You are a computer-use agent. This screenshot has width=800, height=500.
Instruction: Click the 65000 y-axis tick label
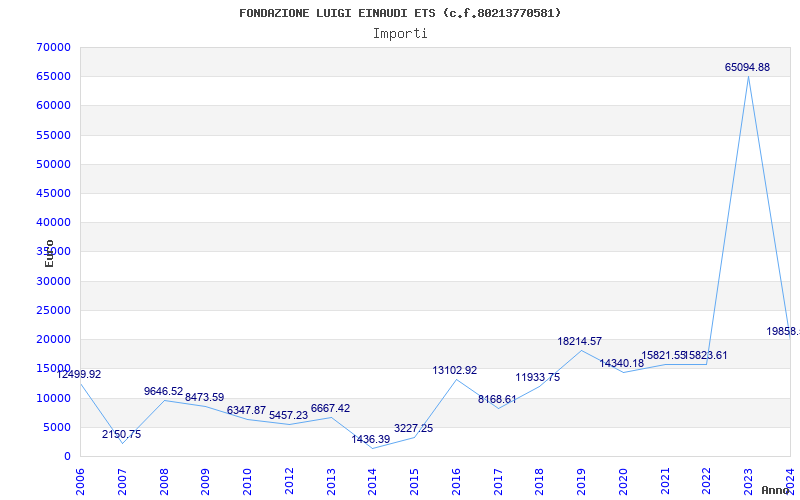tap(54, 77)
